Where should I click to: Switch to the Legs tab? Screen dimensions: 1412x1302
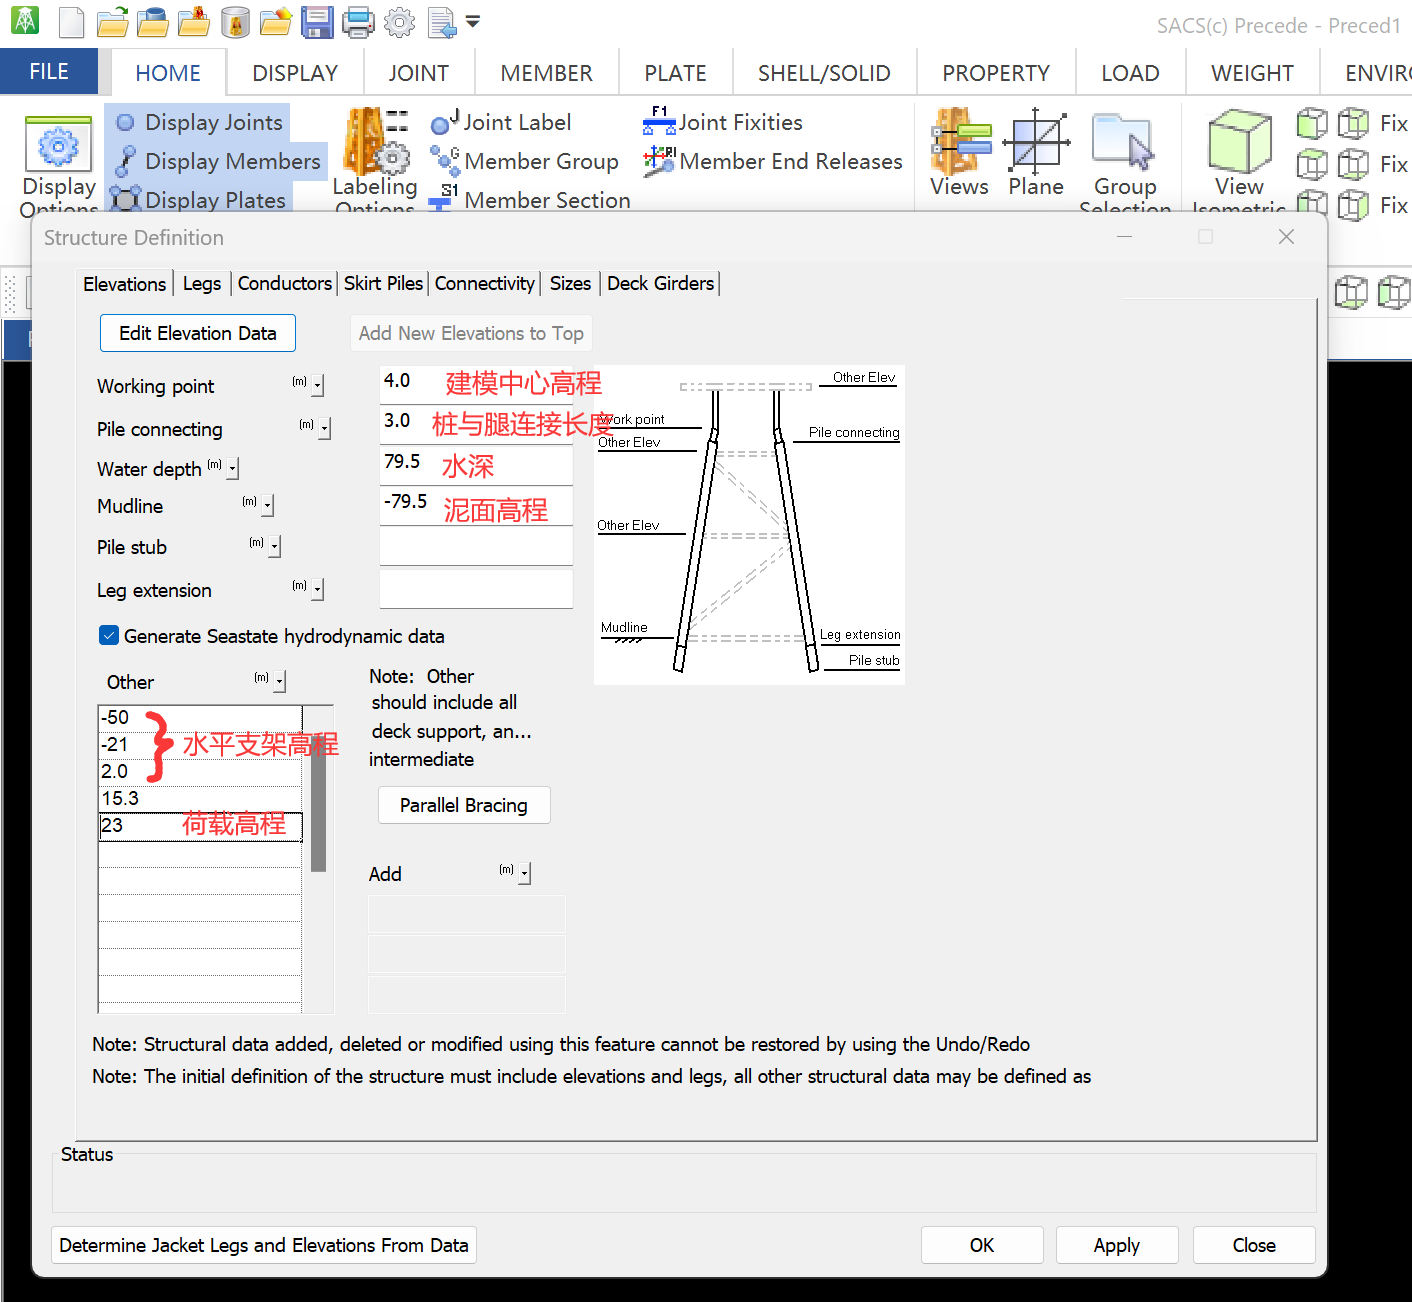click(x=201, y=284)
